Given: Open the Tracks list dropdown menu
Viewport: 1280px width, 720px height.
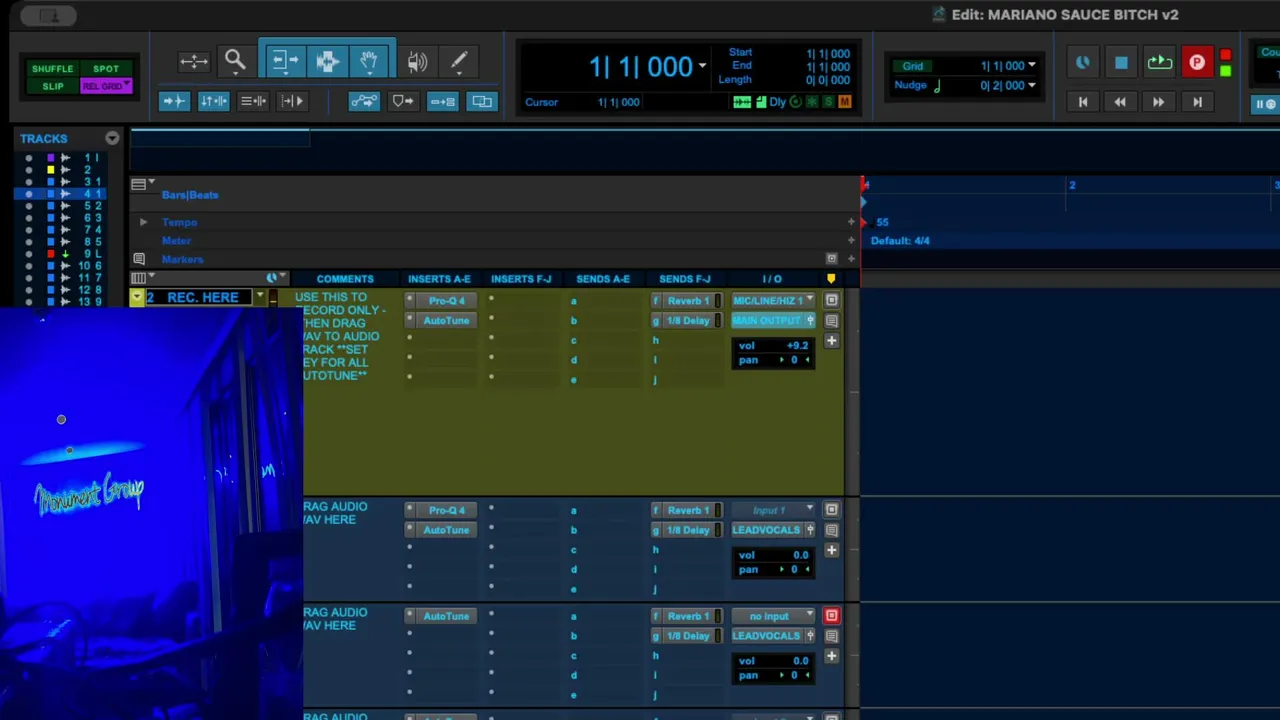Looking at the screenshot, I should coord(112,139).
